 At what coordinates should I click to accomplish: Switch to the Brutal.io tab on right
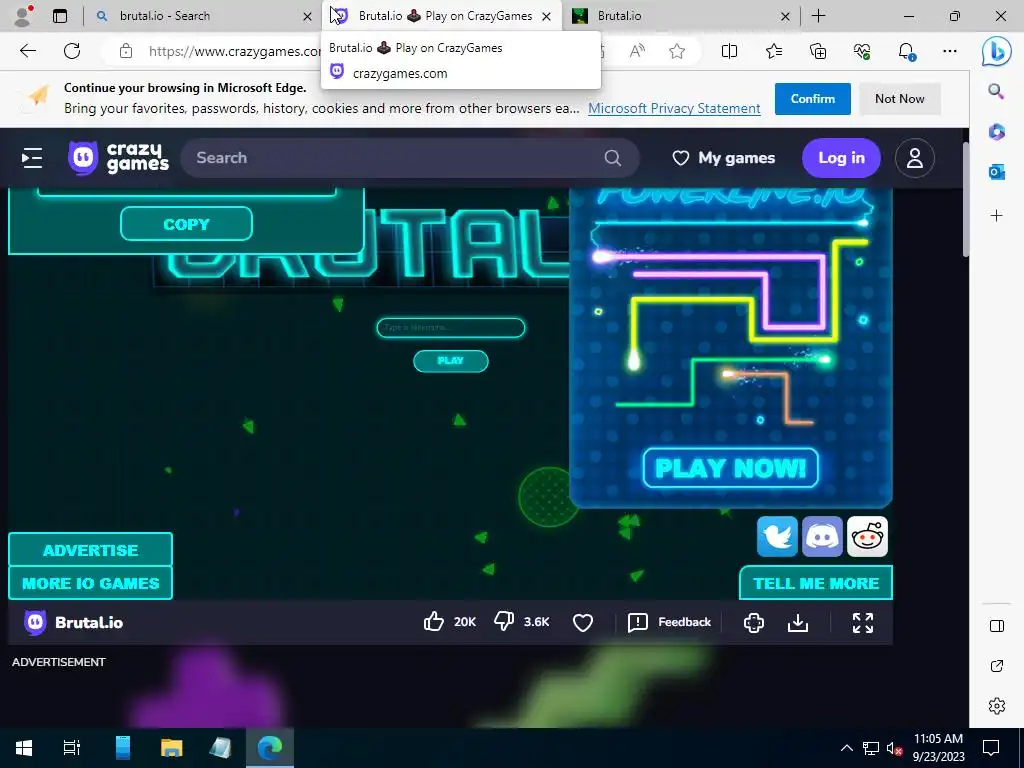coord(679,16)
